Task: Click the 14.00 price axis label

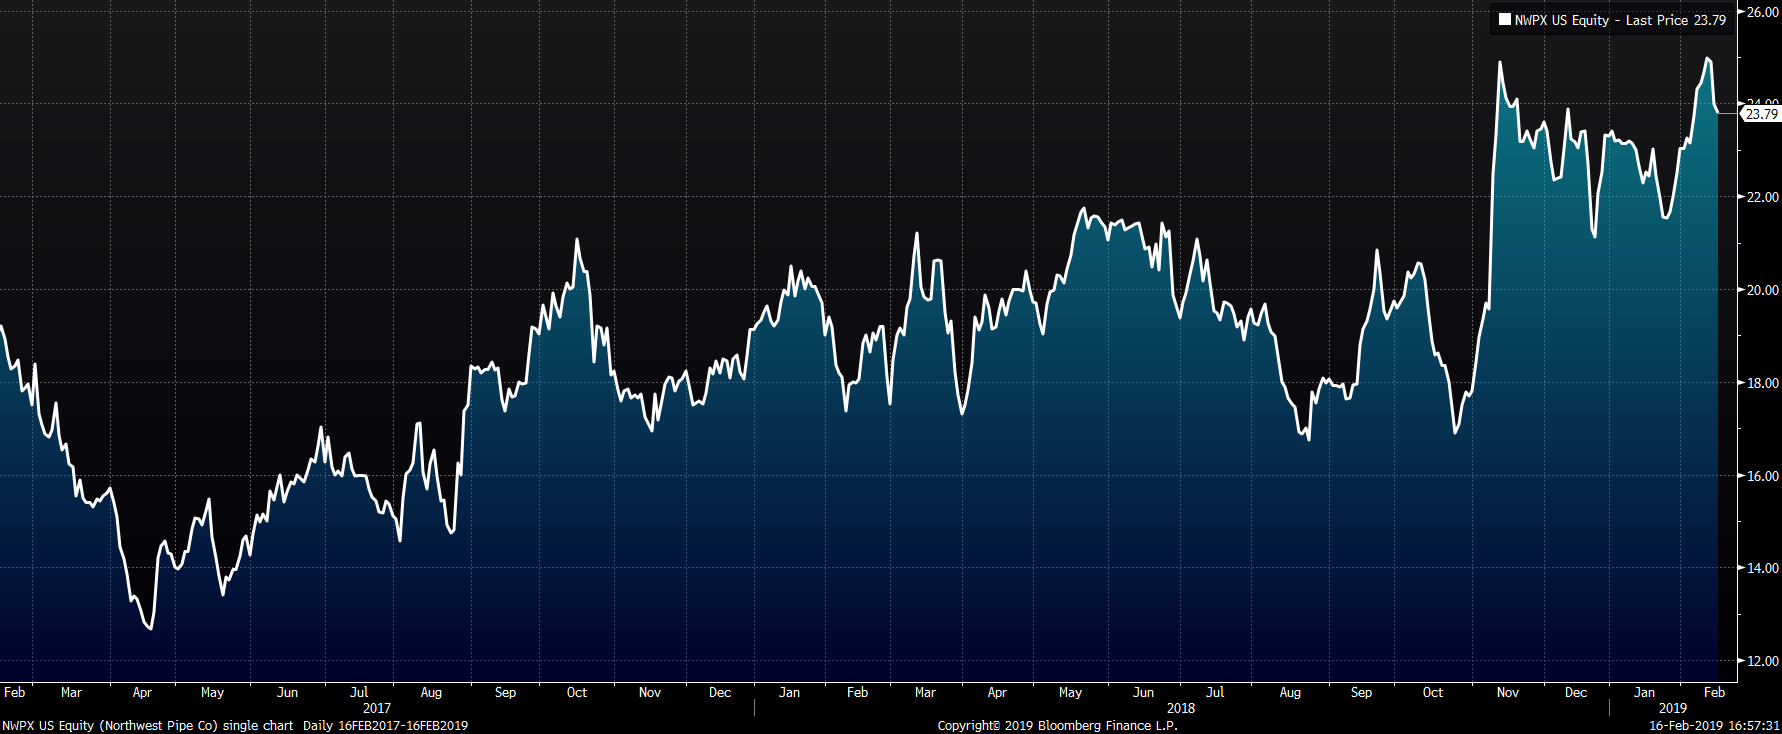Action: tap(1762, 568)
